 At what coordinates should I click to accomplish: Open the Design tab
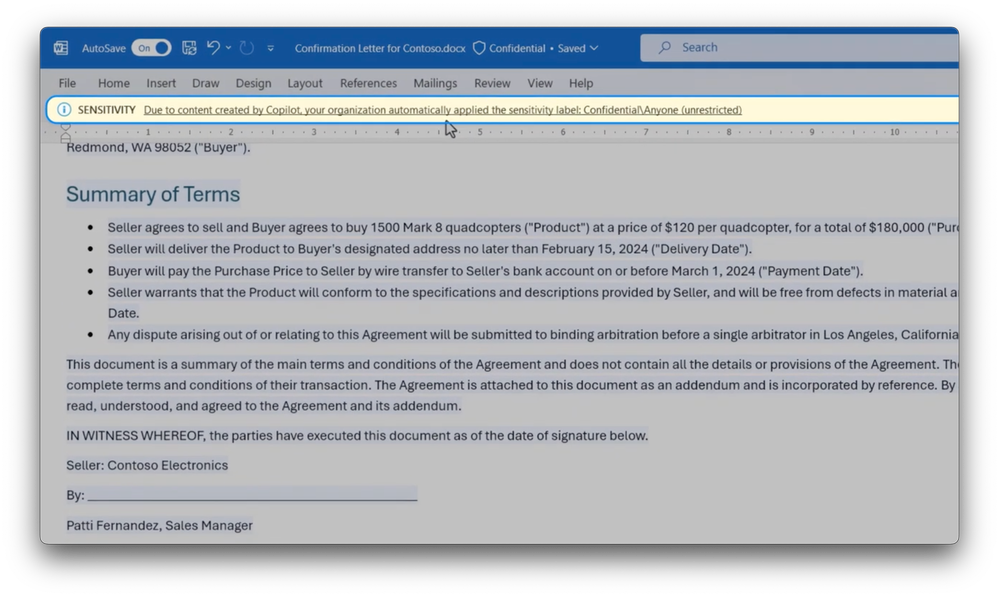[x=253, y=83]
